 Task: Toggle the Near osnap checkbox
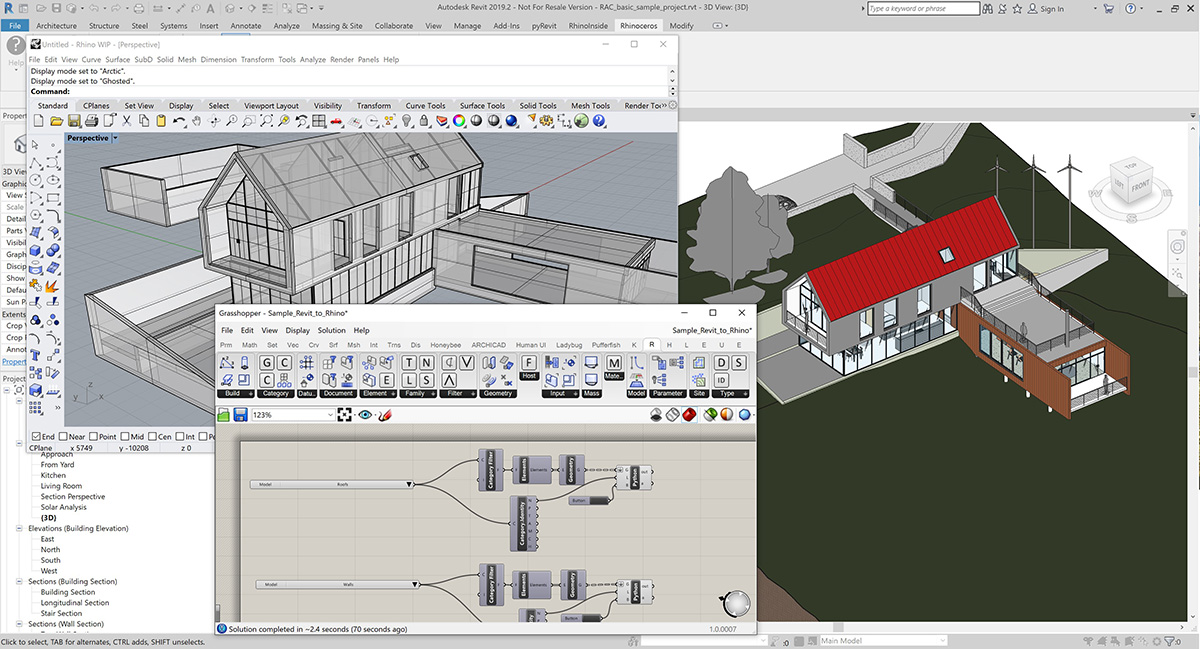click(65, 437)
